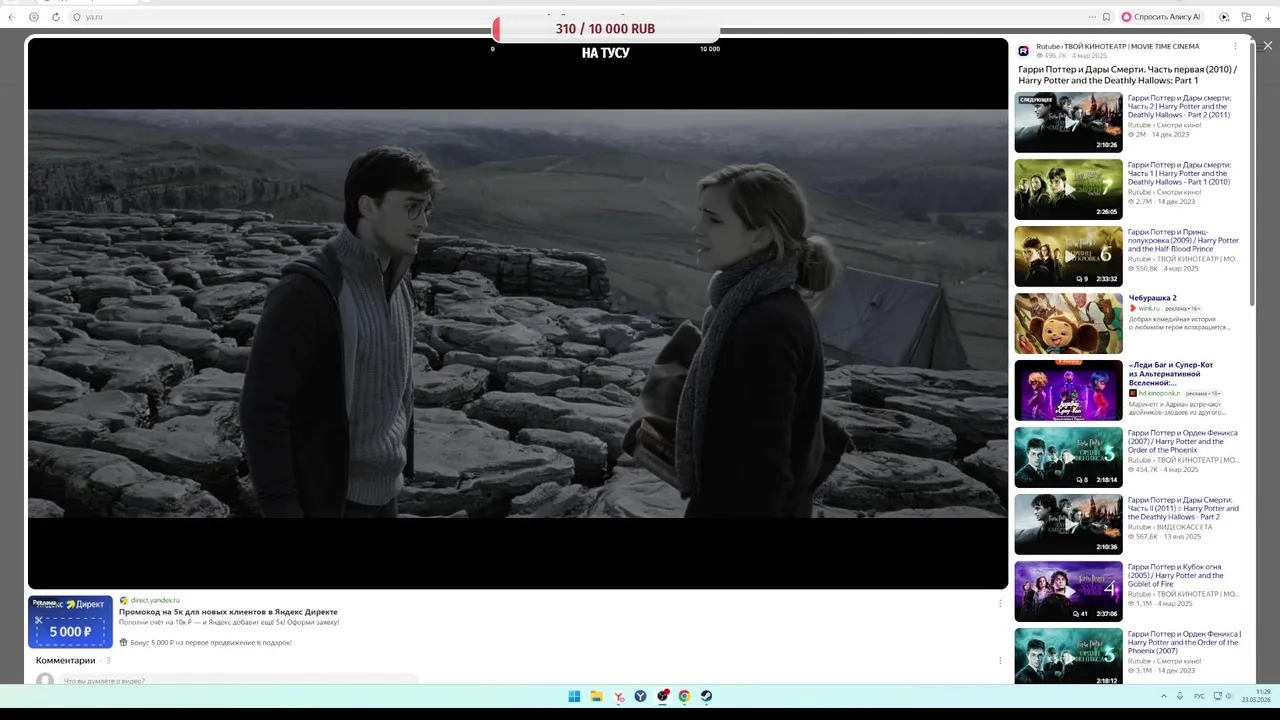Image resolution: width=1280 pixels, height=720 pixels.
Task: Open the OBS Studio taskbar icon
Action: (663, 696)
